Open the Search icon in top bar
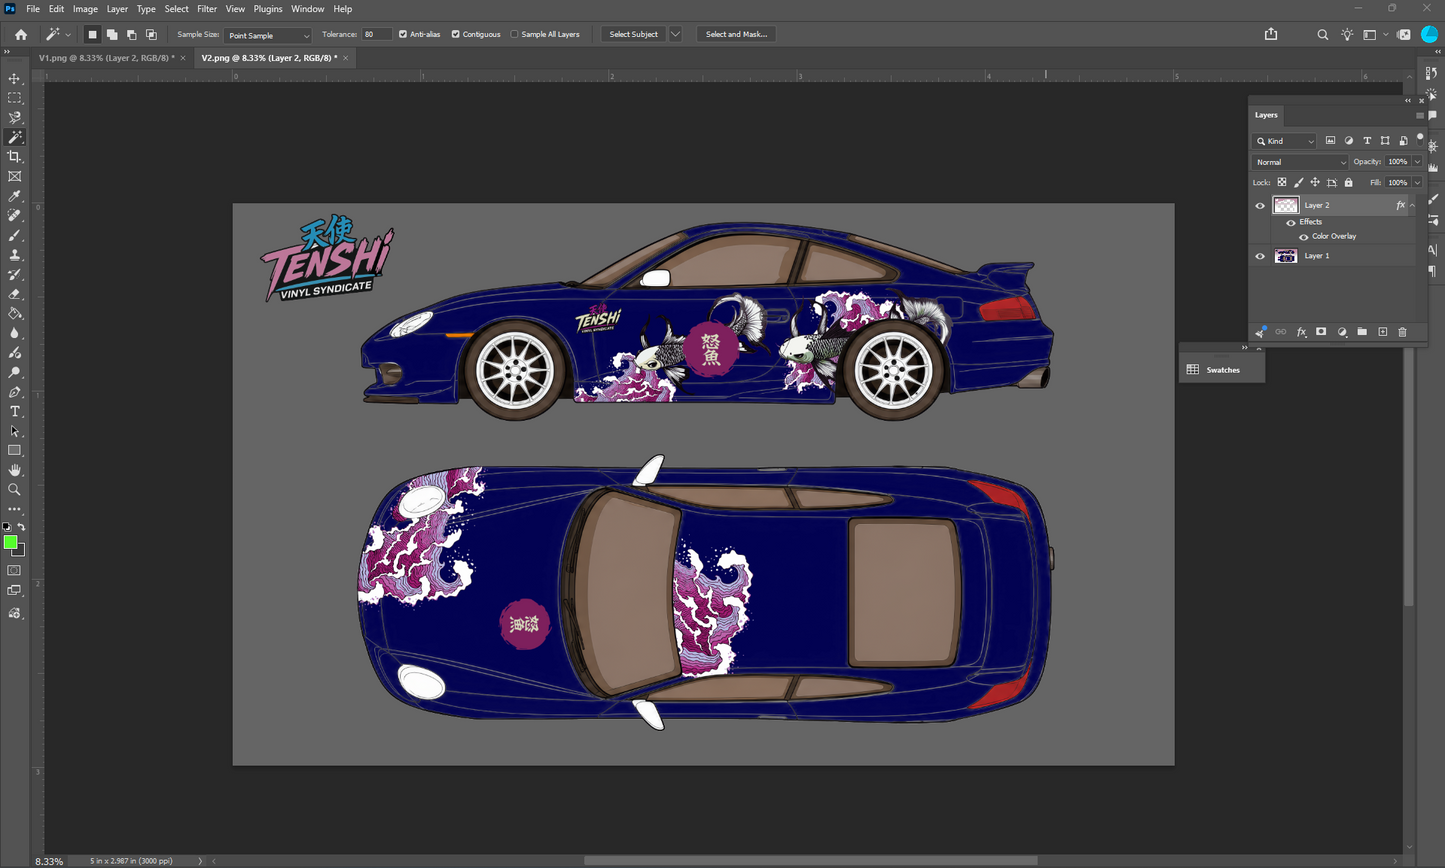The width and height of the screenshot is (1445, 868). [1323, 34]
